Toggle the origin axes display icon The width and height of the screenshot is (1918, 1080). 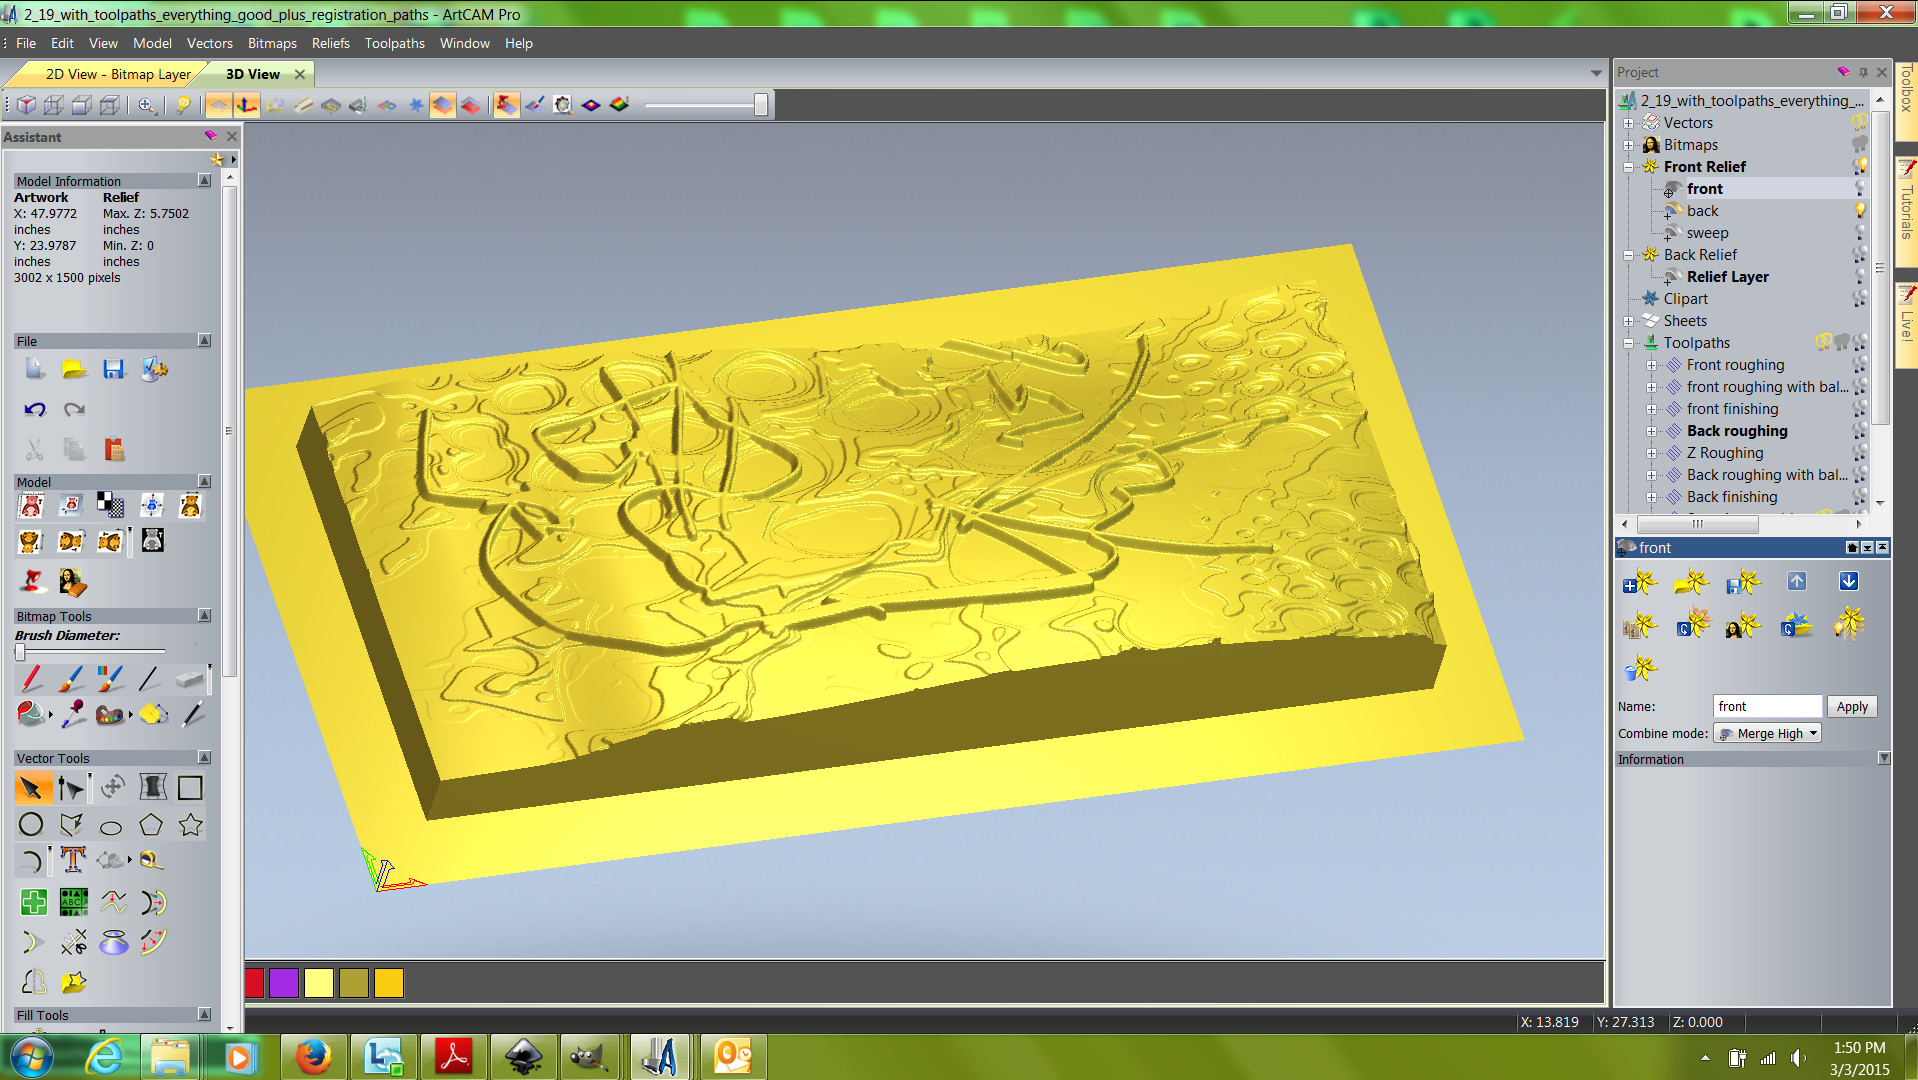click(246, 105)
